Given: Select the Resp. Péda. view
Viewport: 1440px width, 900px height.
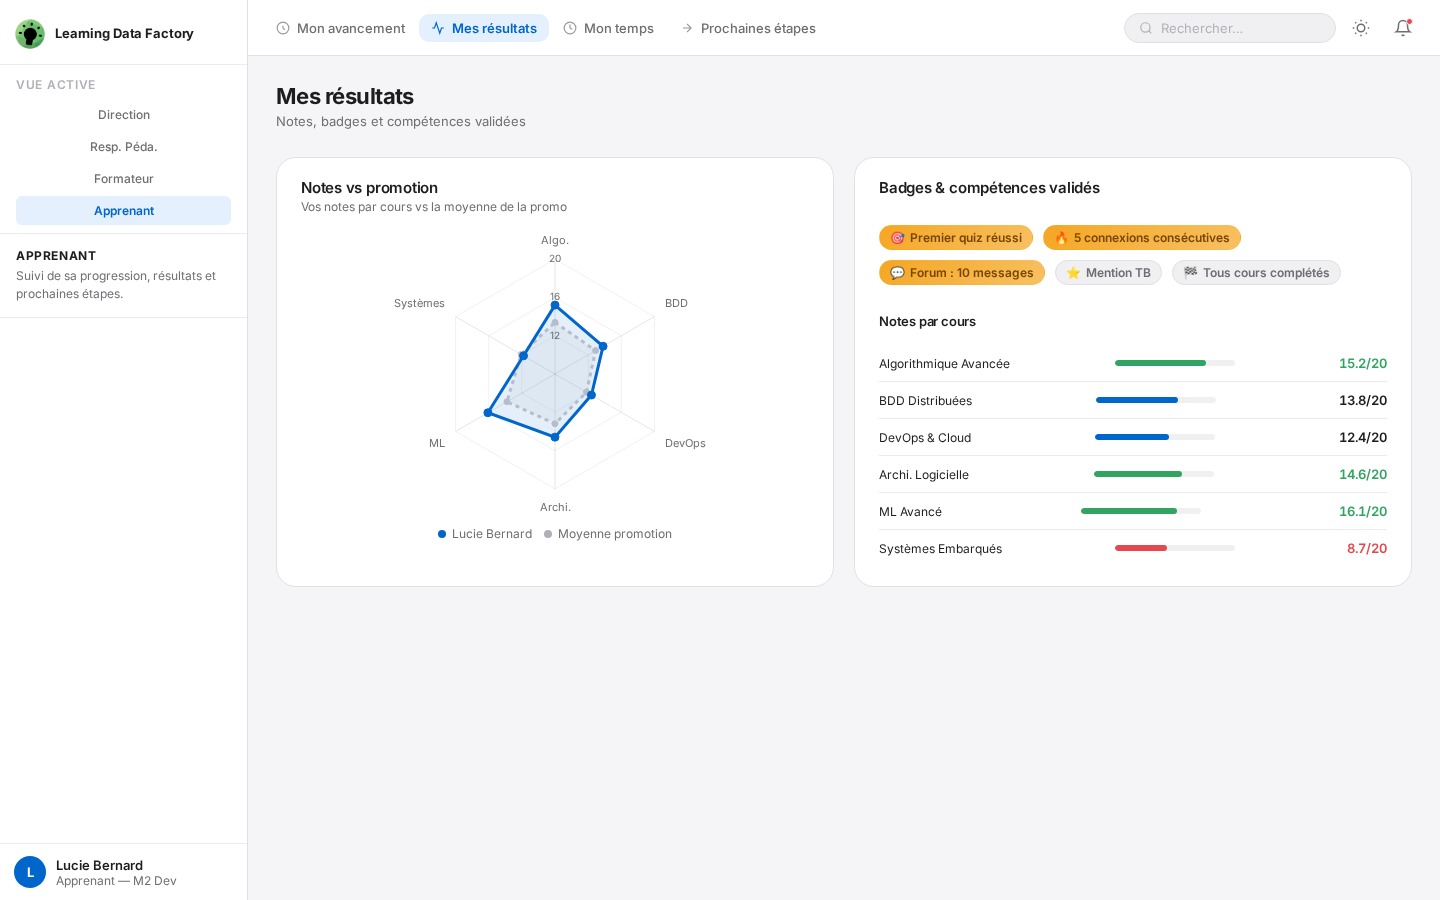Looking at the screenshot, I should point(124,147).
